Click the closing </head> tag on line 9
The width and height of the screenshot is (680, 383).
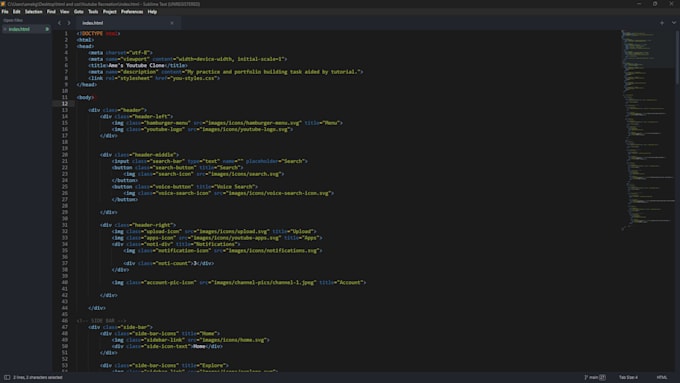click(x=87, y=85)
